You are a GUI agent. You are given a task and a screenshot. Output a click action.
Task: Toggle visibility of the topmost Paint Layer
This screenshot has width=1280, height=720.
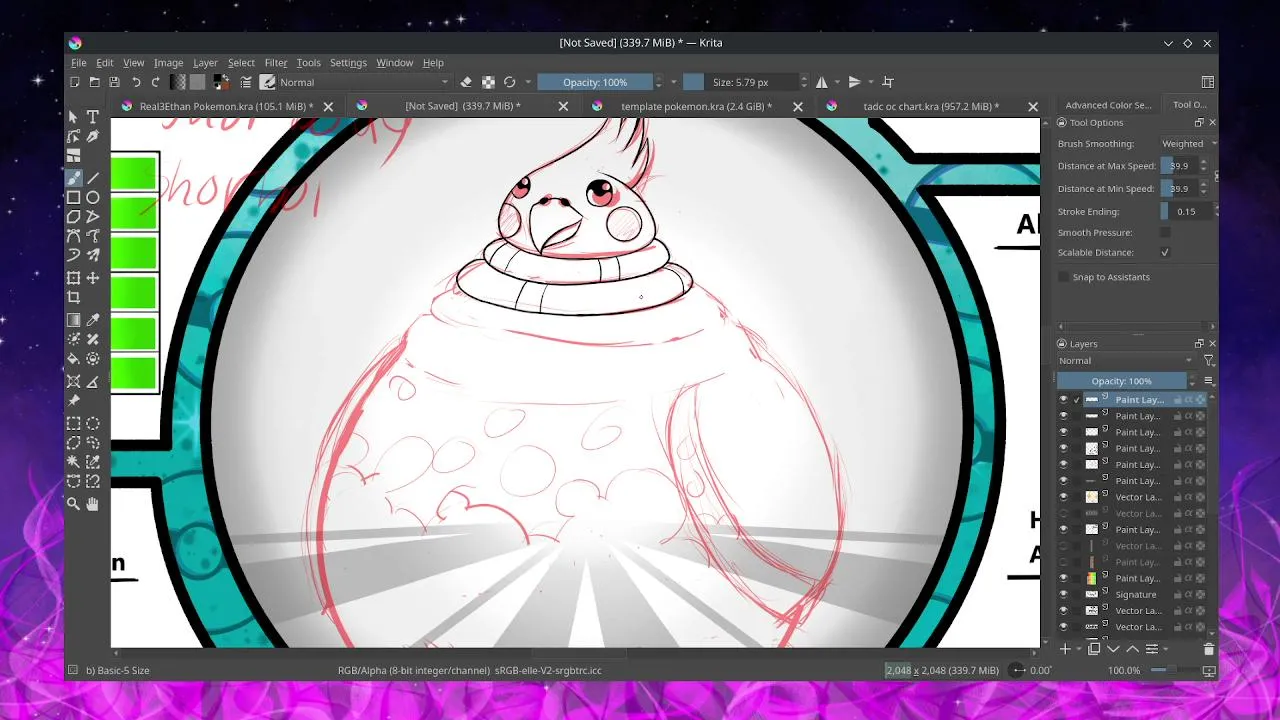coord(1063,400)
